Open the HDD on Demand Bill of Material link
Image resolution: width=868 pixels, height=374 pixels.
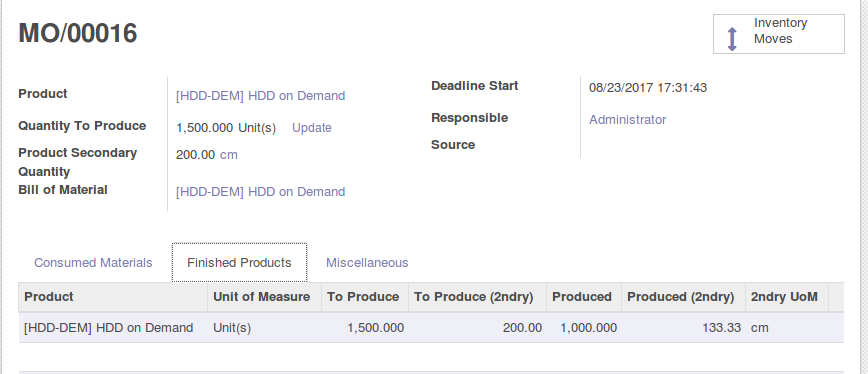(x=260, y=191)
